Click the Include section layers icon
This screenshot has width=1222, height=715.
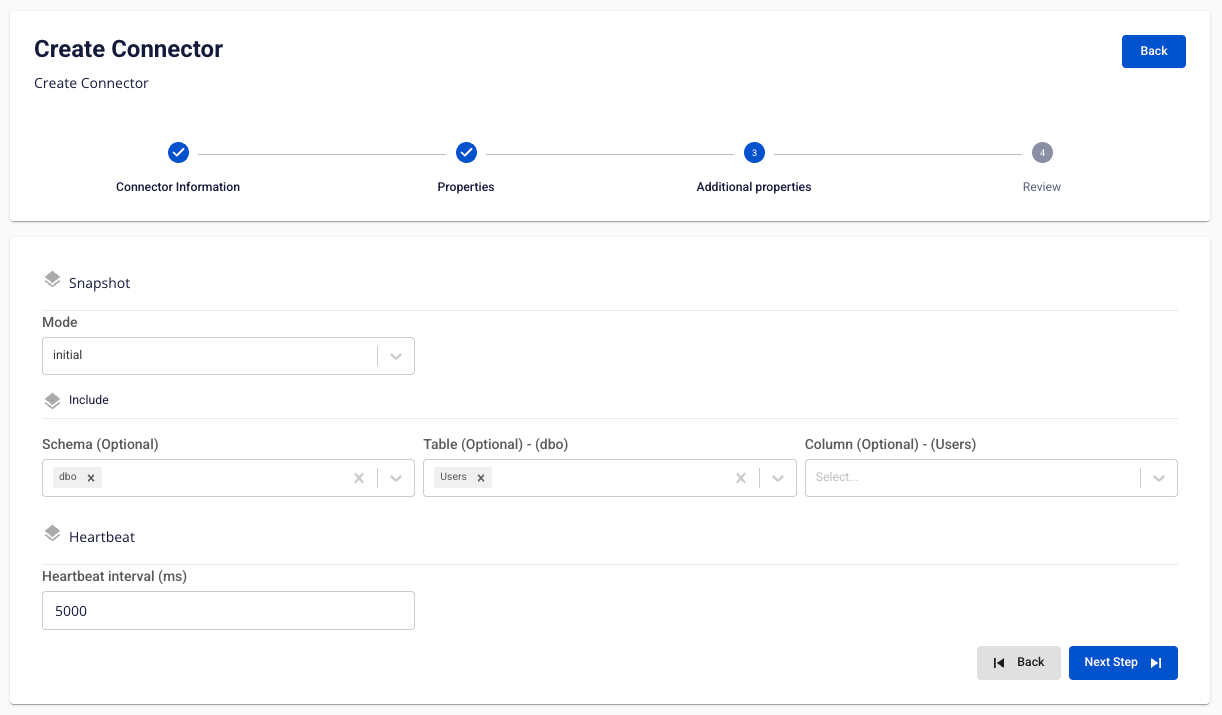(53, 401)
